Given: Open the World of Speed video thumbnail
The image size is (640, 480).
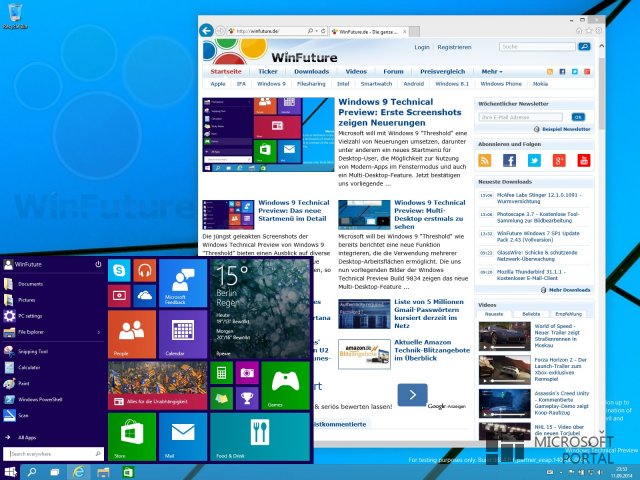Looking at the screenshot, I should 504,336.
